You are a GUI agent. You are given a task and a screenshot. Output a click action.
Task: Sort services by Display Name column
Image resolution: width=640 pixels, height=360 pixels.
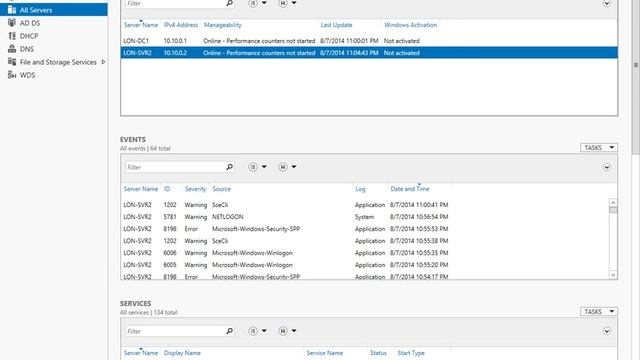coord(182,353)
